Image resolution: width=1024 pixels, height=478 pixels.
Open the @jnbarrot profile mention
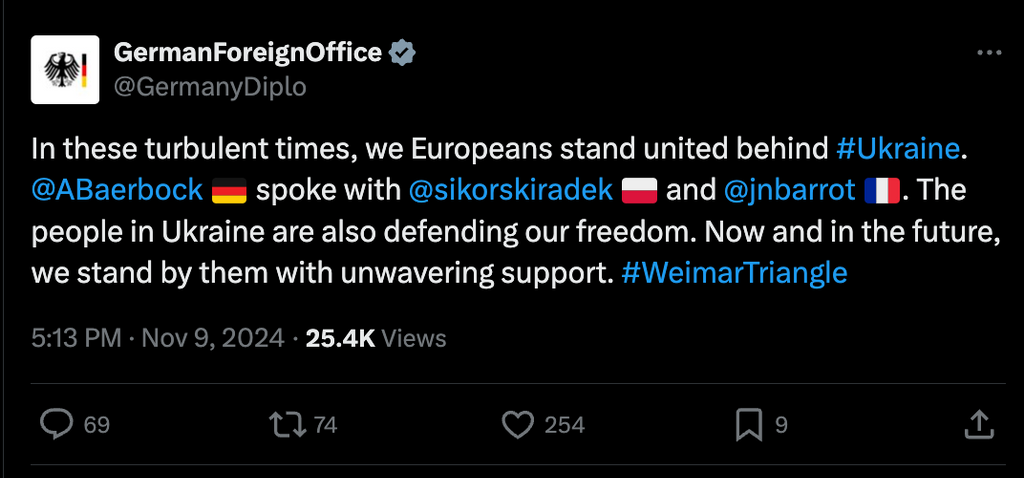pyautogui.click(x=790, y=191)
